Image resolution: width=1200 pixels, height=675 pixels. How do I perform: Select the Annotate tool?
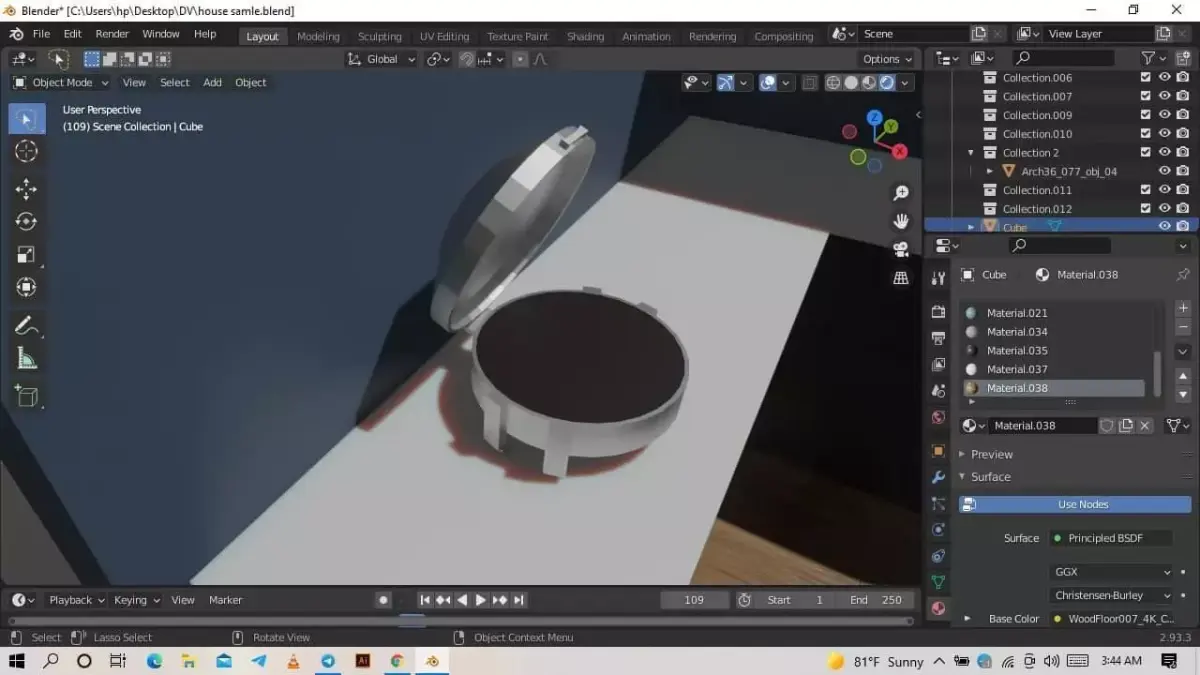pos(27,324)
